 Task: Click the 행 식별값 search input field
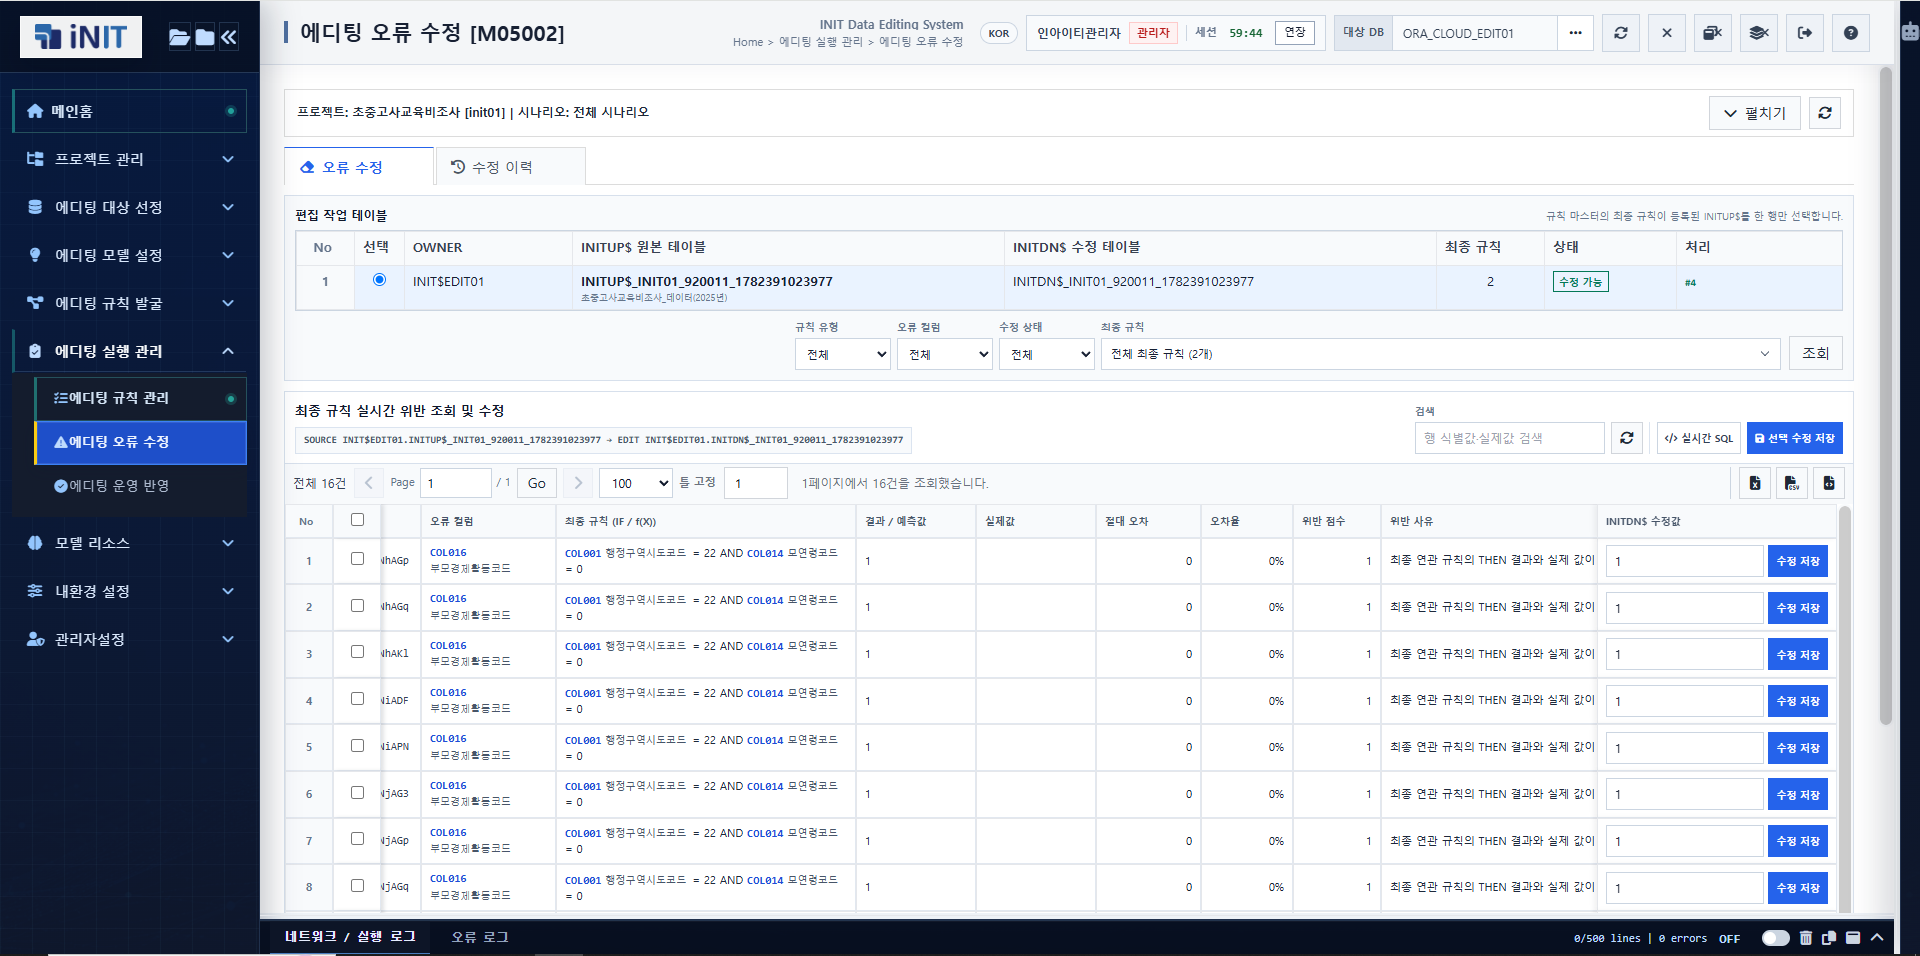(1509, 438)
